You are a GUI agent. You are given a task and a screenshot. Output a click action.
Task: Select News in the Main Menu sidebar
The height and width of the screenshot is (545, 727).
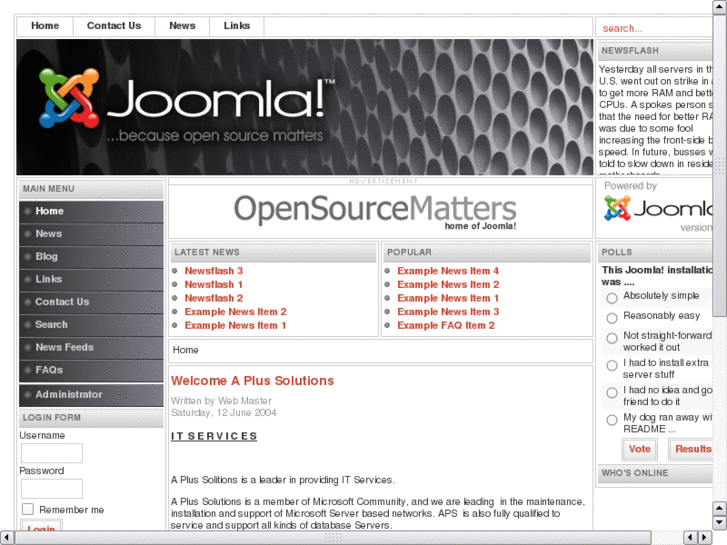pyautogui.click(x=91, y=234)
